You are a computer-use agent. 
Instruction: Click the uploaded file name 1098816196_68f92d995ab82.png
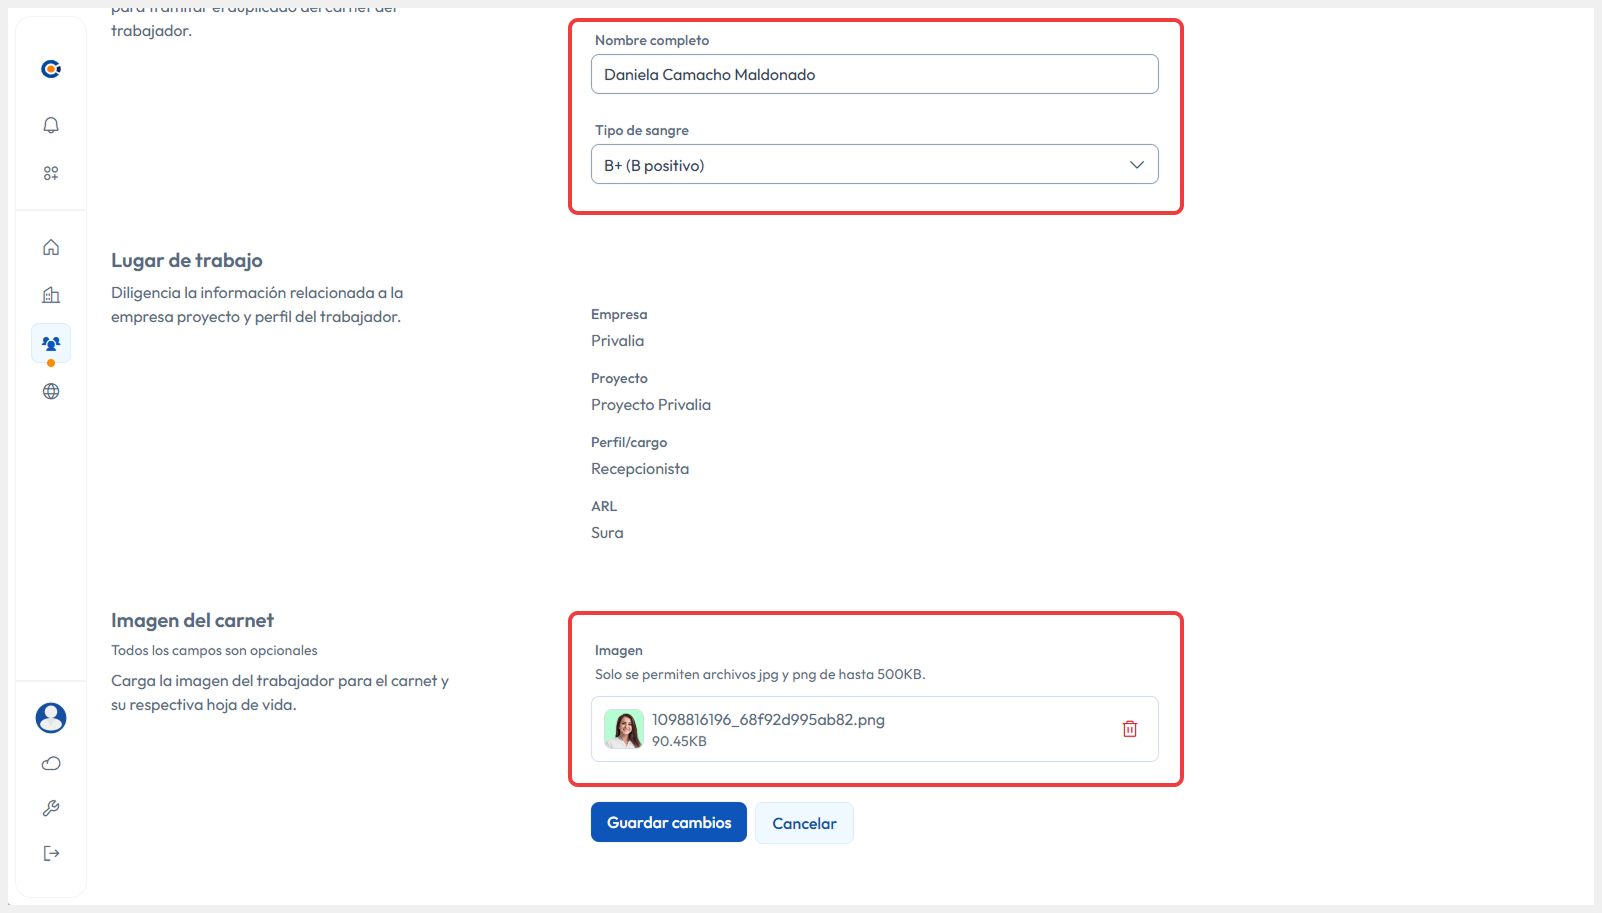point(768,720)
